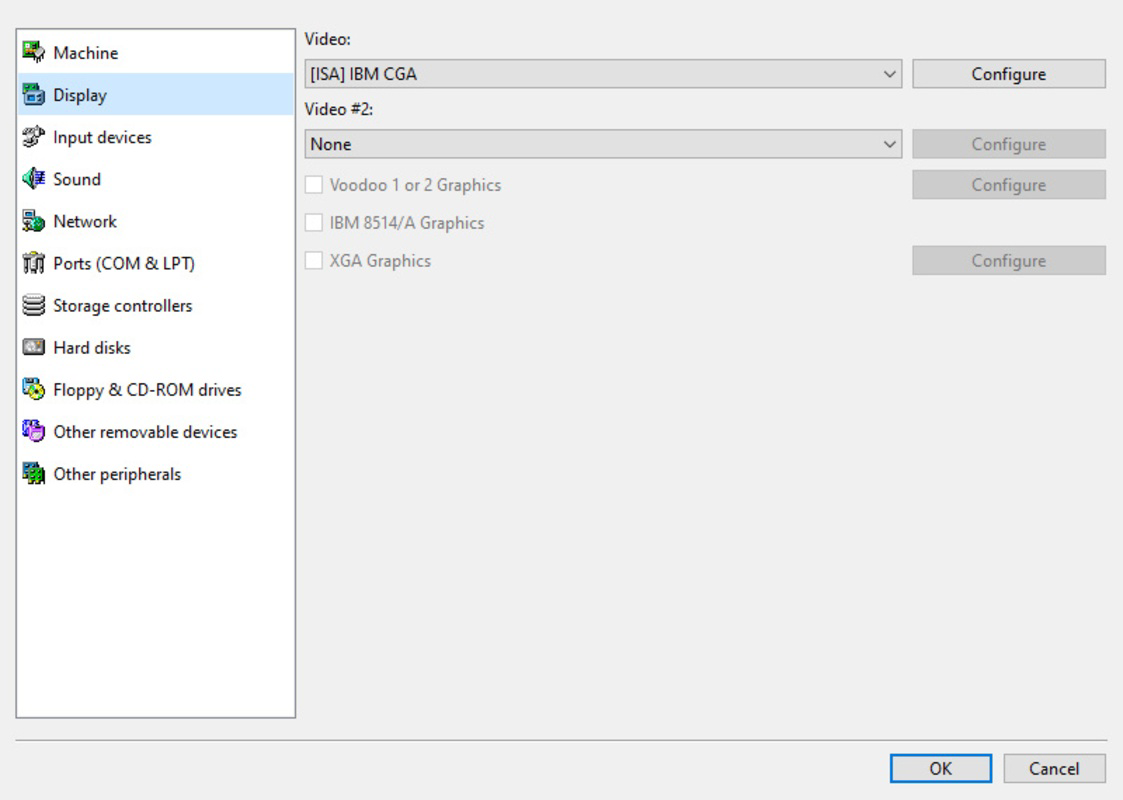
Task: Toggle the Voodoo 1 or 2 Graphics checkbox
Action: click(x=314, y=185)
